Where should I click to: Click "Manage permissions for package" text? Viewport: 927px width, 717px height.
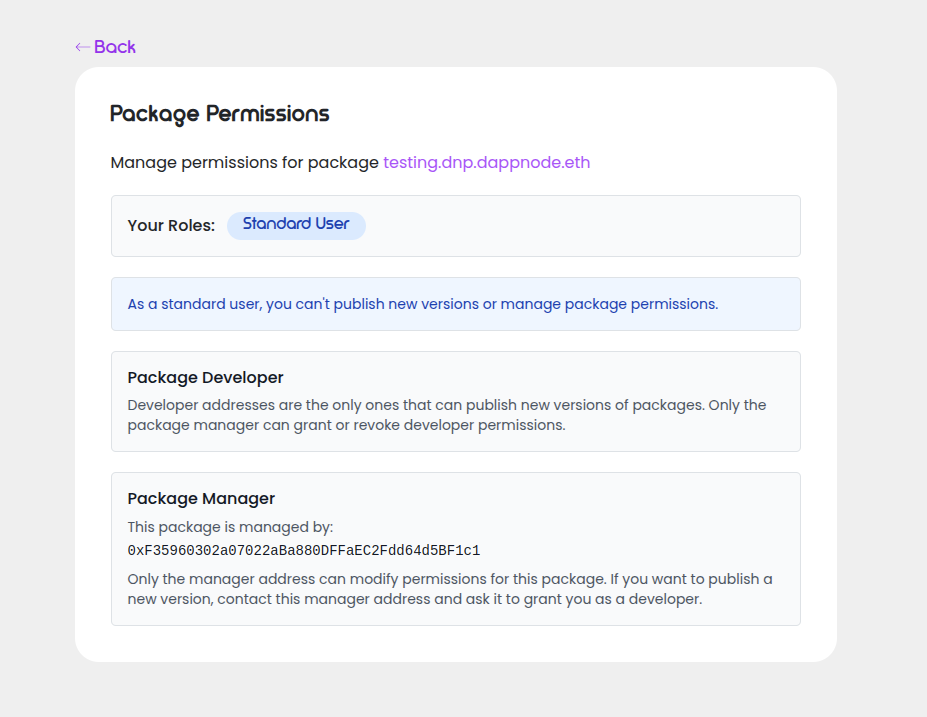click(244, 162)
